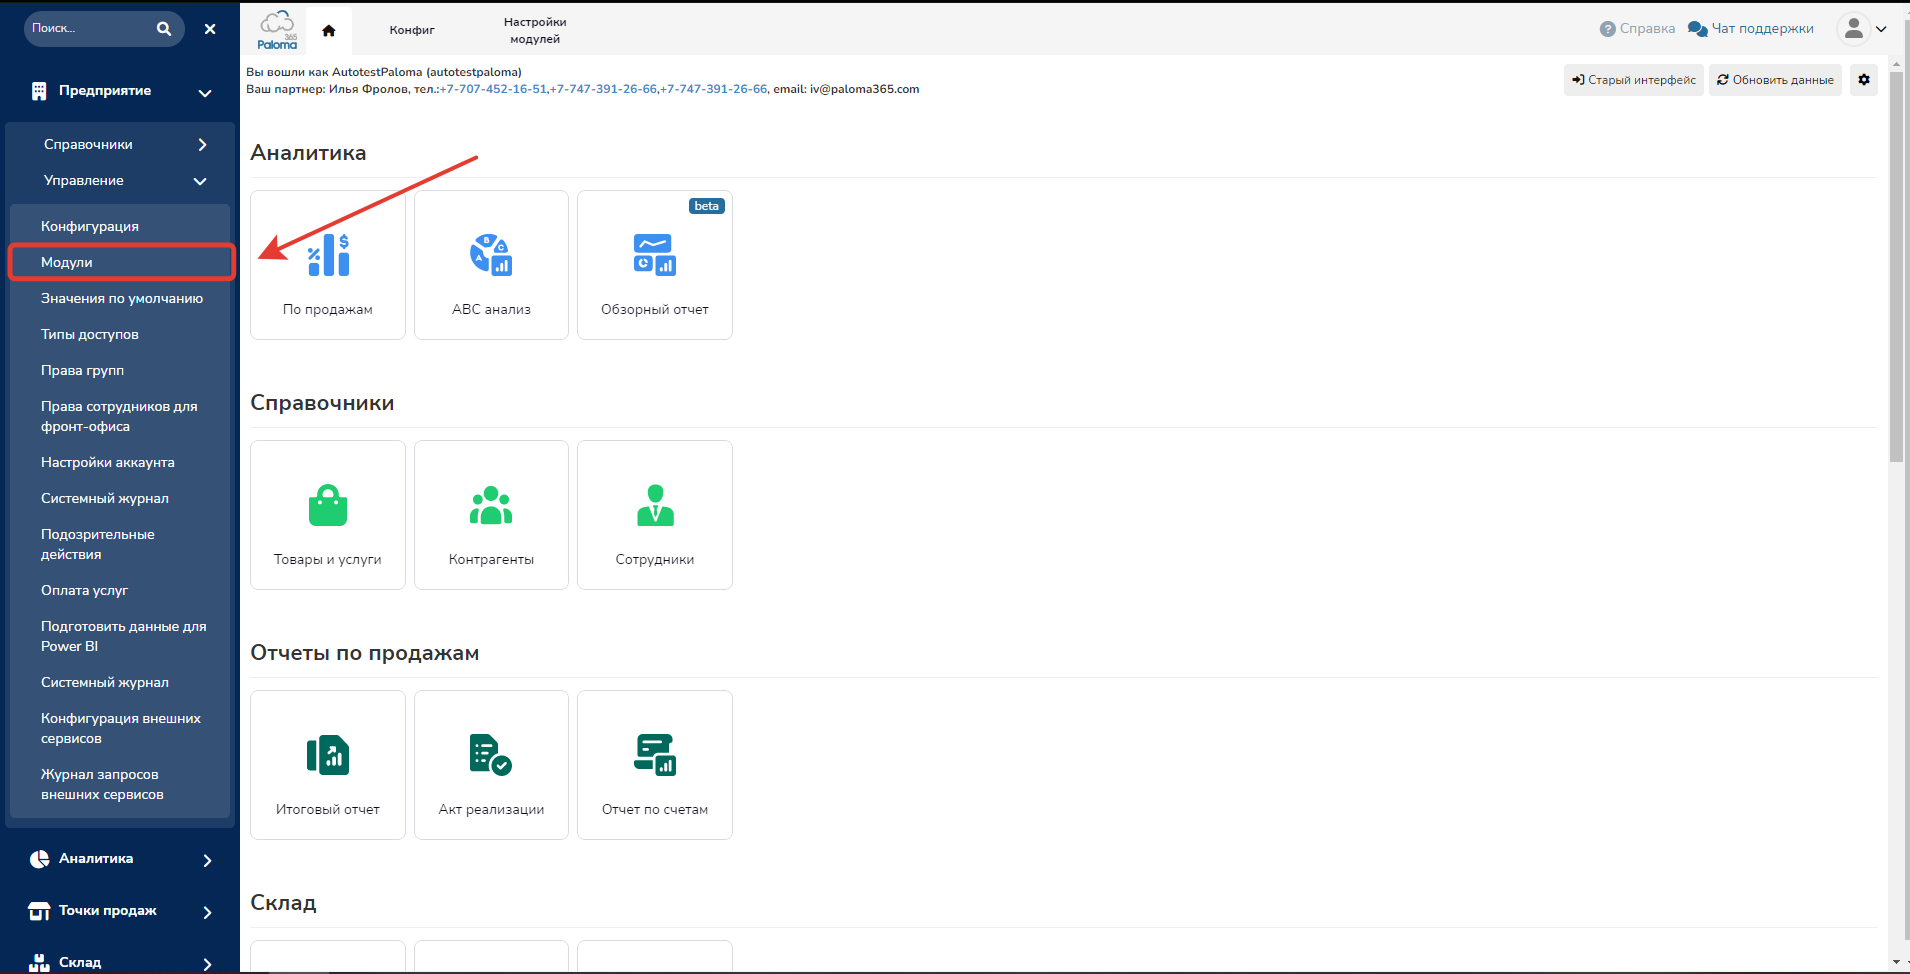Open the Обзорный отчет beta tile
This screenshot has width=1910, height=974.
(655, 265)
